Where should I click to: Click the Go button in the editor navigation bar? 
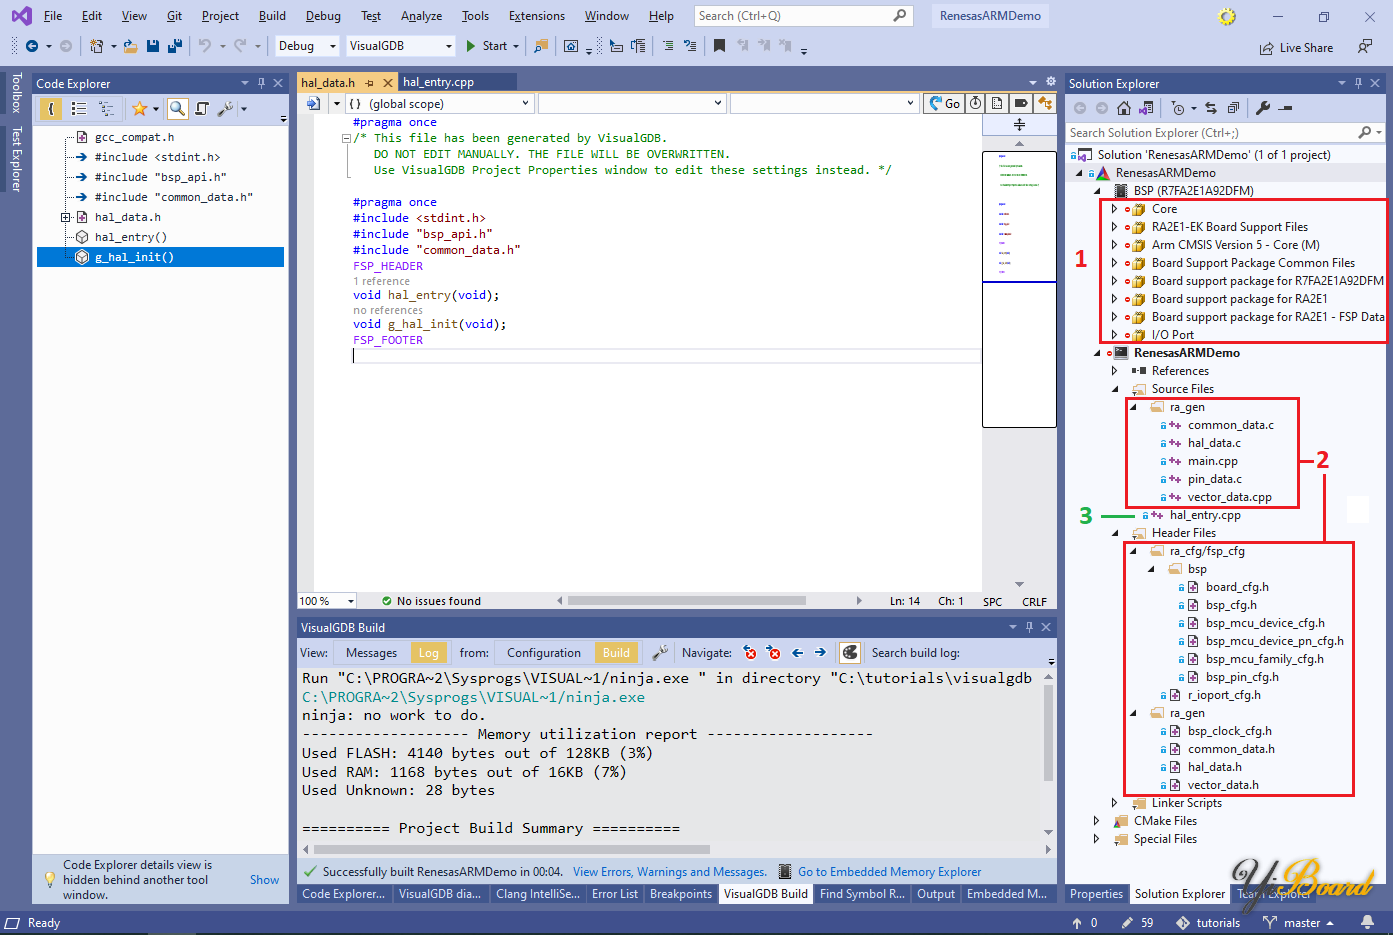(x=943, y=103)
